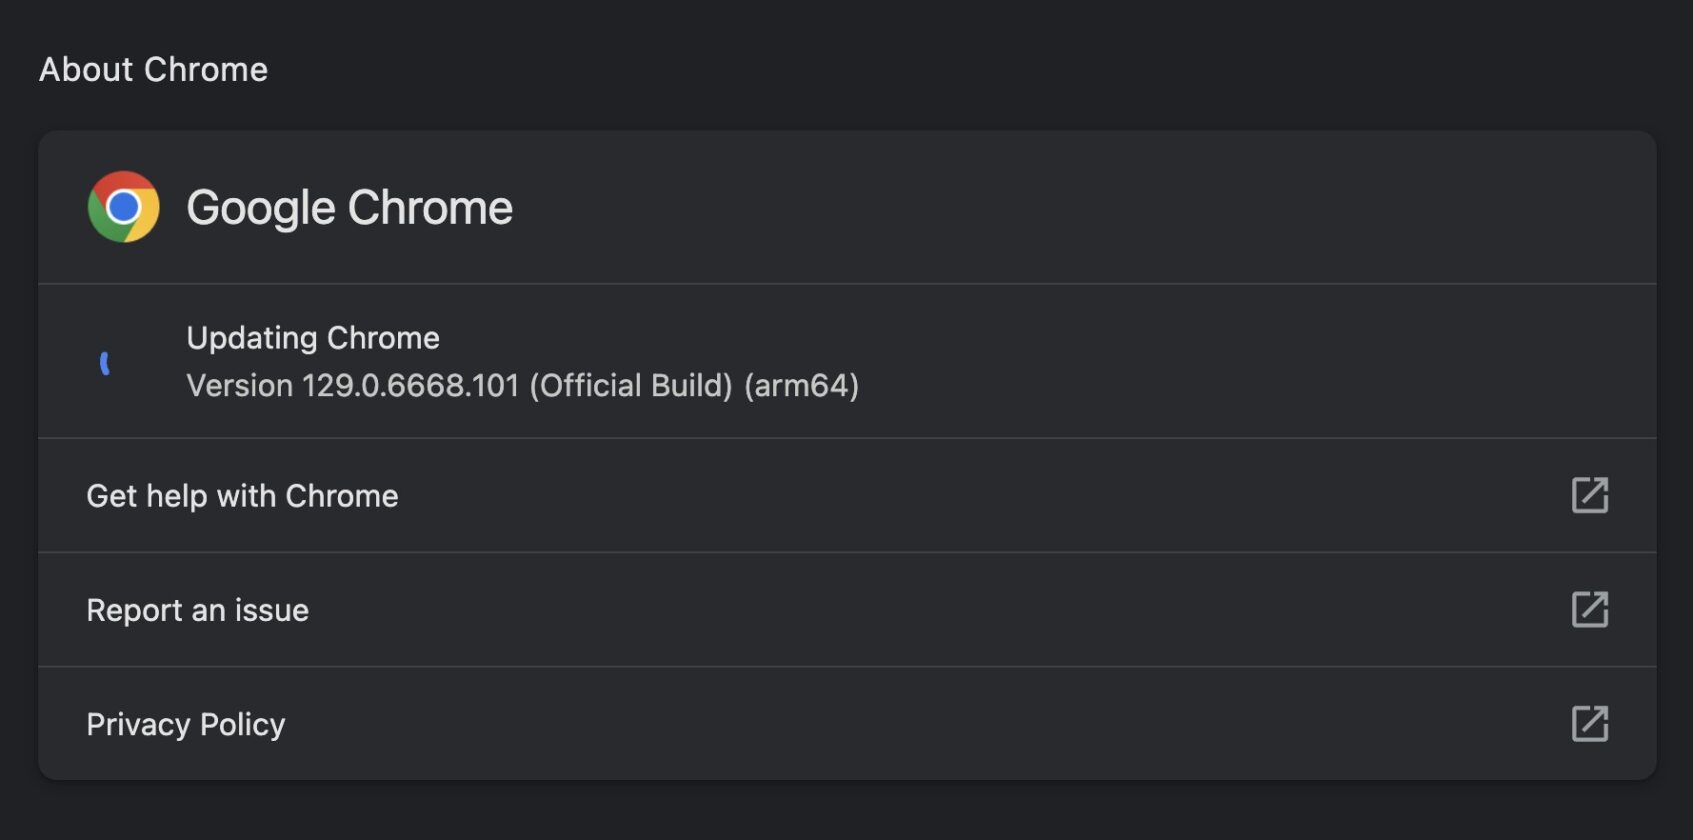Click the word Official in build line

tap(586, 386)
